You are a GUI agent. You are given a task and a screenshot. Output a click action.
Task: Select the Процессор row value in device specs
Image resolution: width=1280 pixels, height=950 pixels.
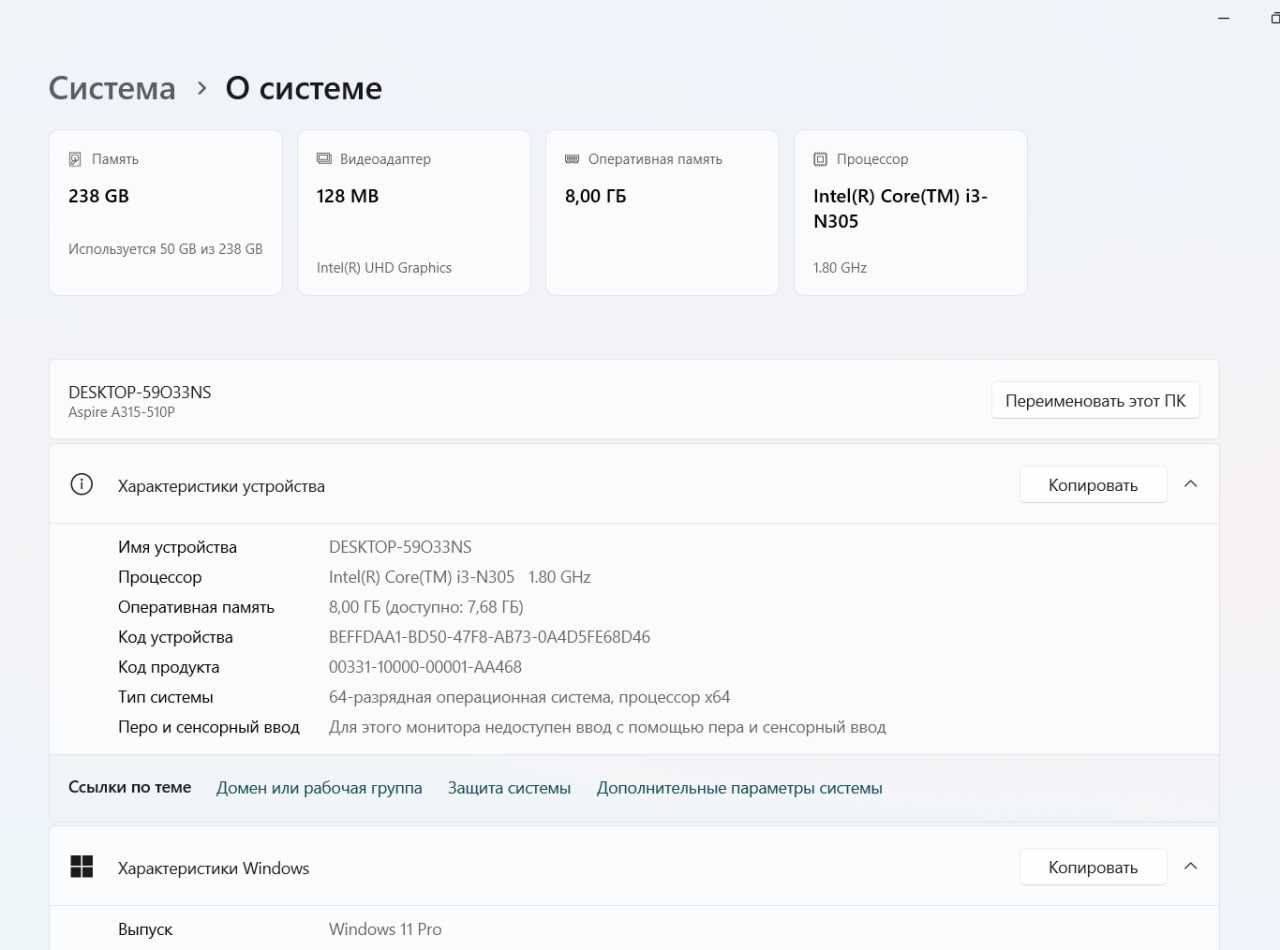[460, 577]
